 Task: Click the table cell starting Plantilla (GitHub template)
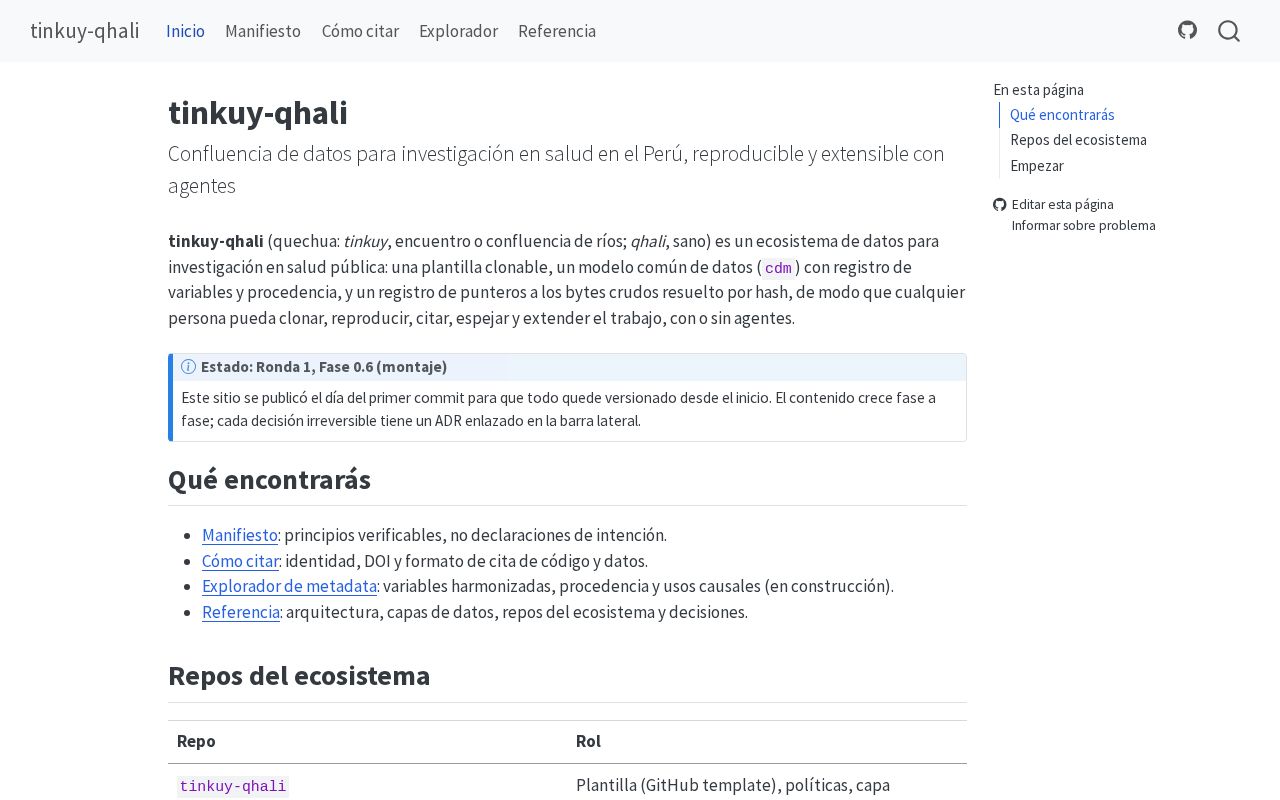tap(733, 786)
